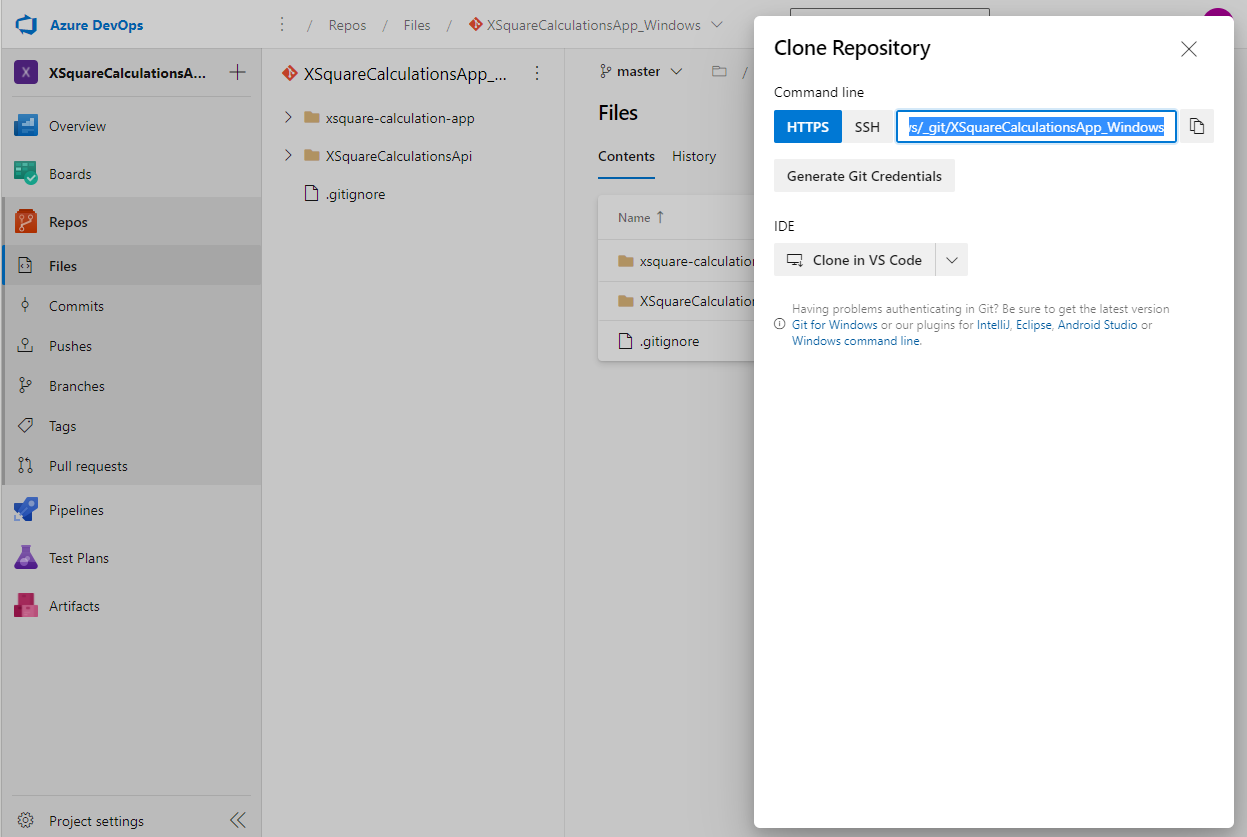Click the Test Plans flask icon
Viewport: 1247px width, 837px height.
(26, 558)
